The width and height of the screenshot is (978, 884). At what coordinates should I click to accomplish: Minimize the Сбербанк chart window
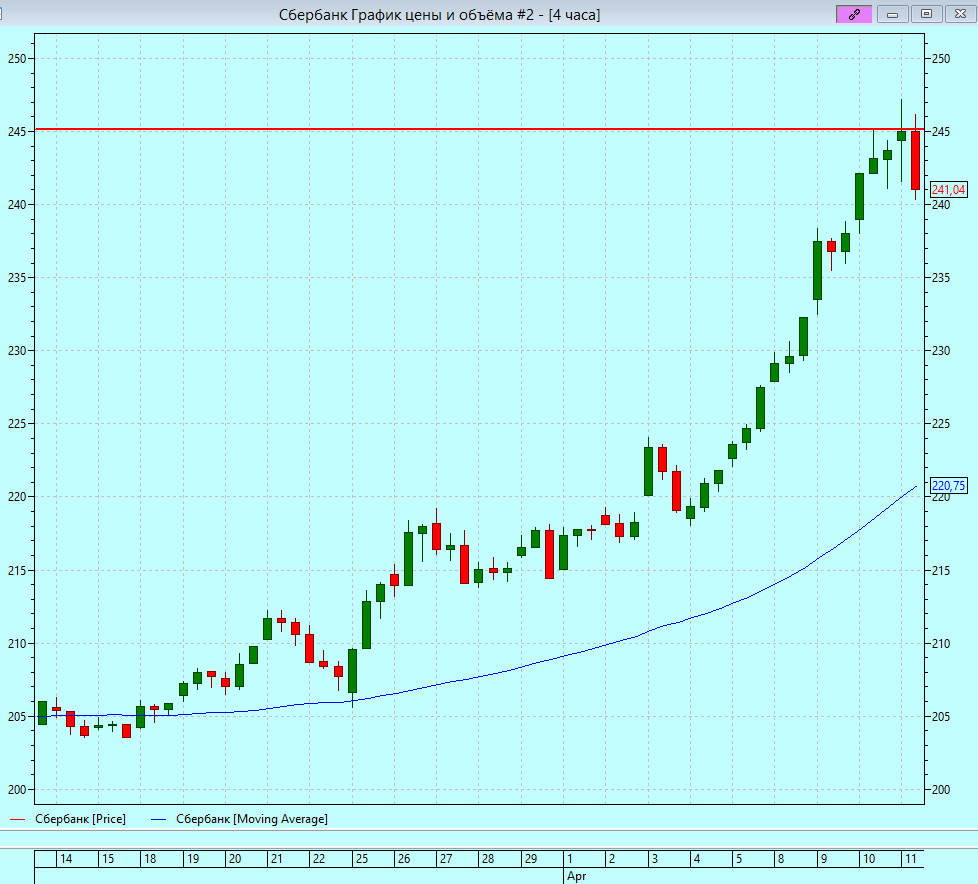pyautogui.click(x=893, y=14)
